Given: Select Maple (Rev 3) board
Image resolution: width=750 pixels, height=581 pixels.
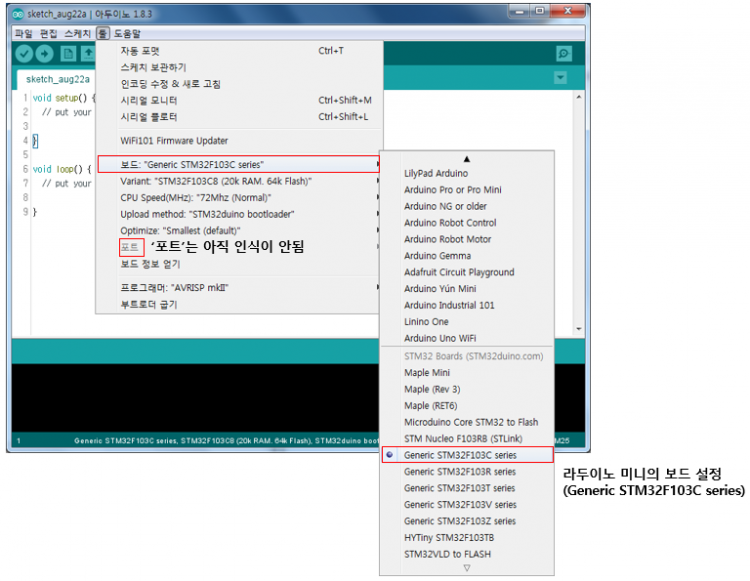Looking at the screenshot, I should (x=467, y=389).
